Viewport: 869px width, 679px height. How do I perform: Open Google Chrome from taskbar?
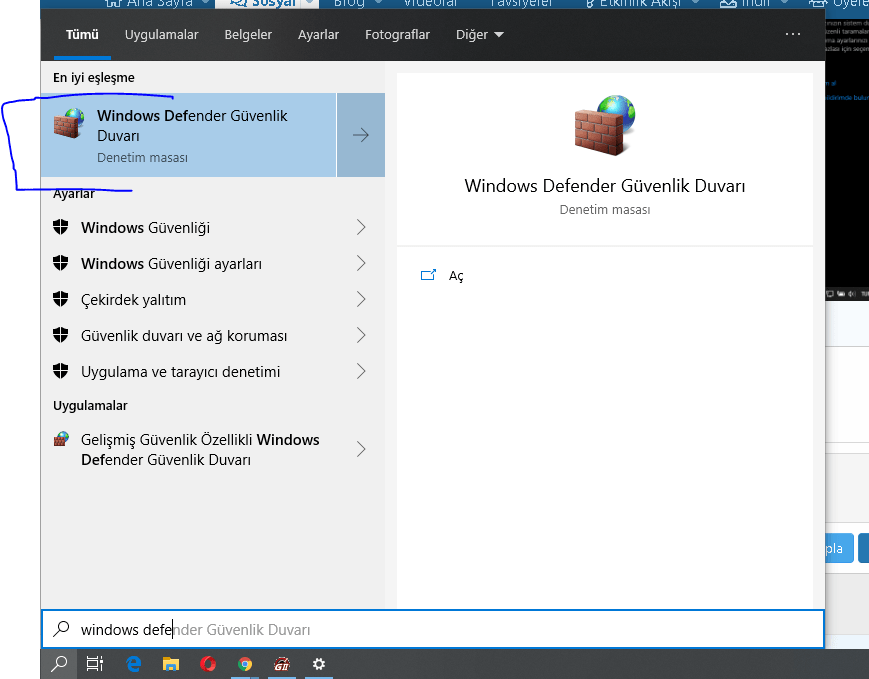244,663
